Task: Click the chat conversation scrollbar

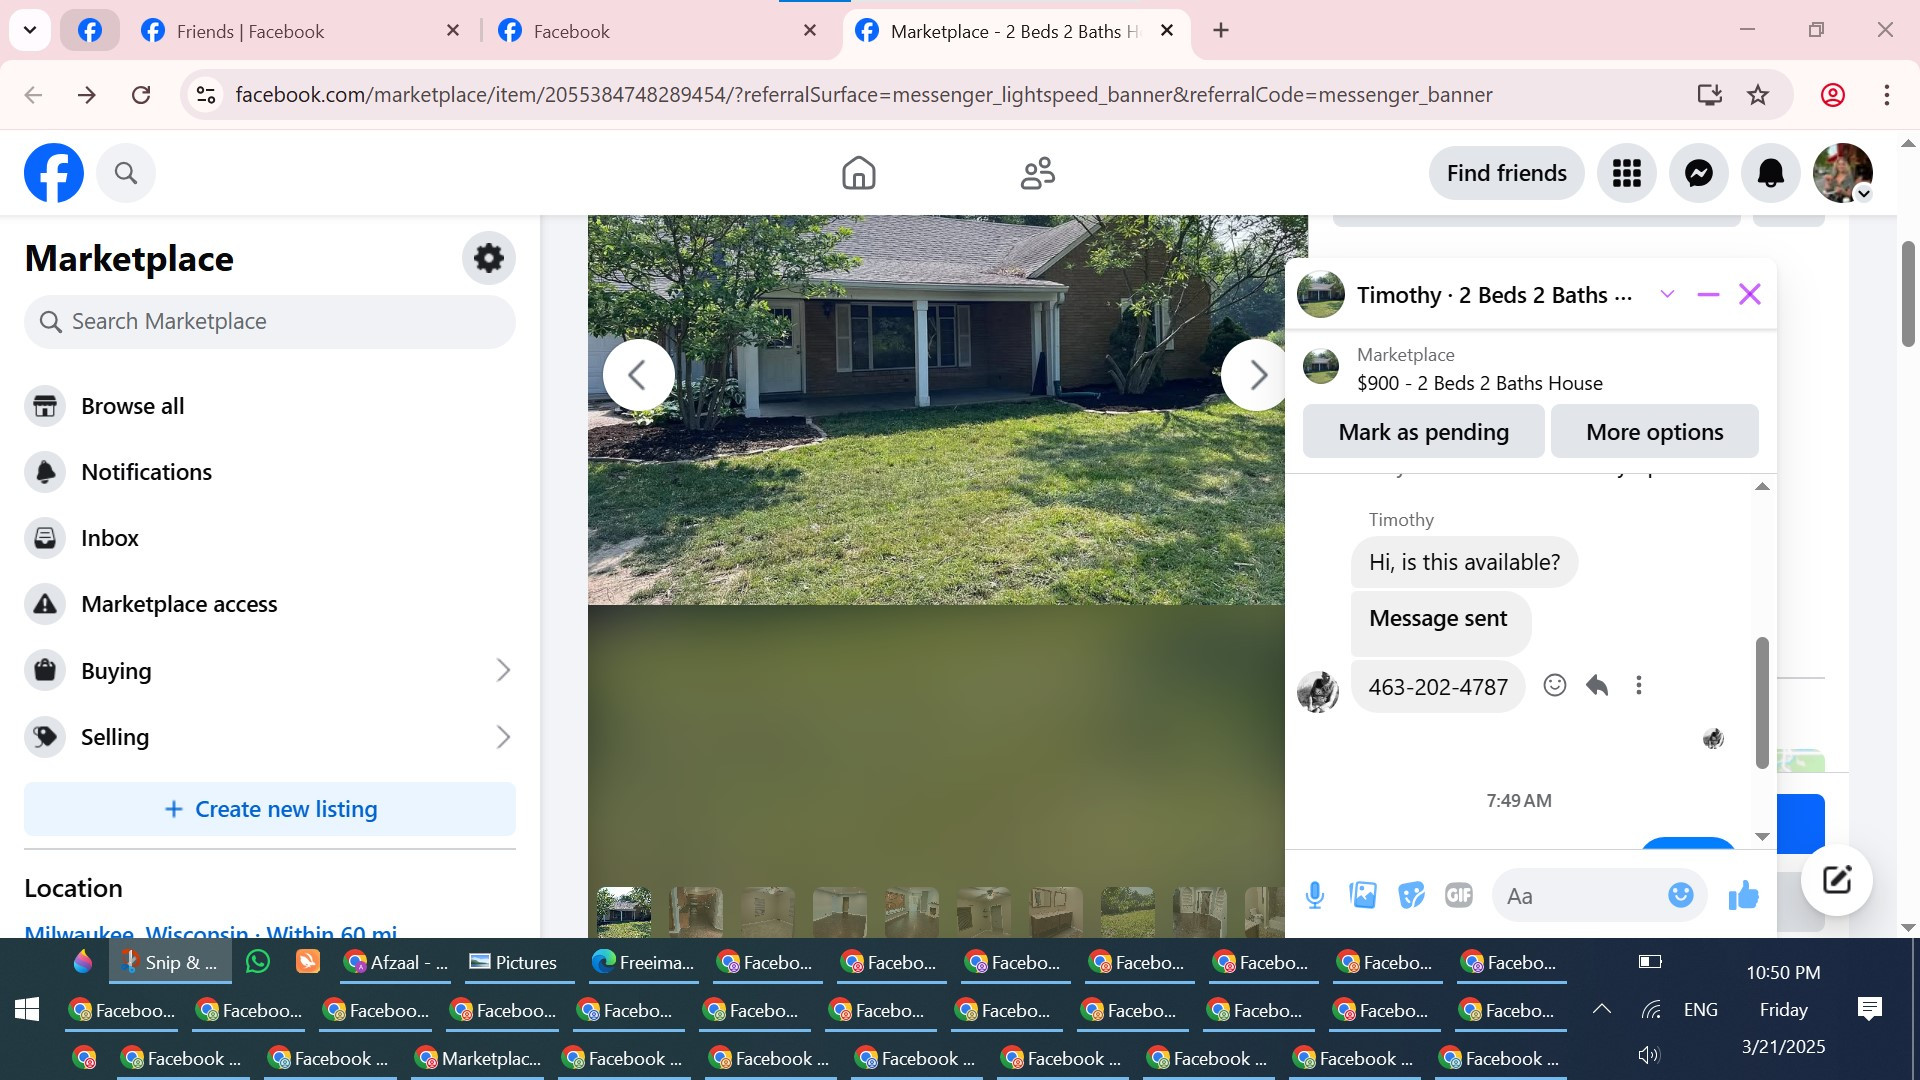Action: (1762, 702)
